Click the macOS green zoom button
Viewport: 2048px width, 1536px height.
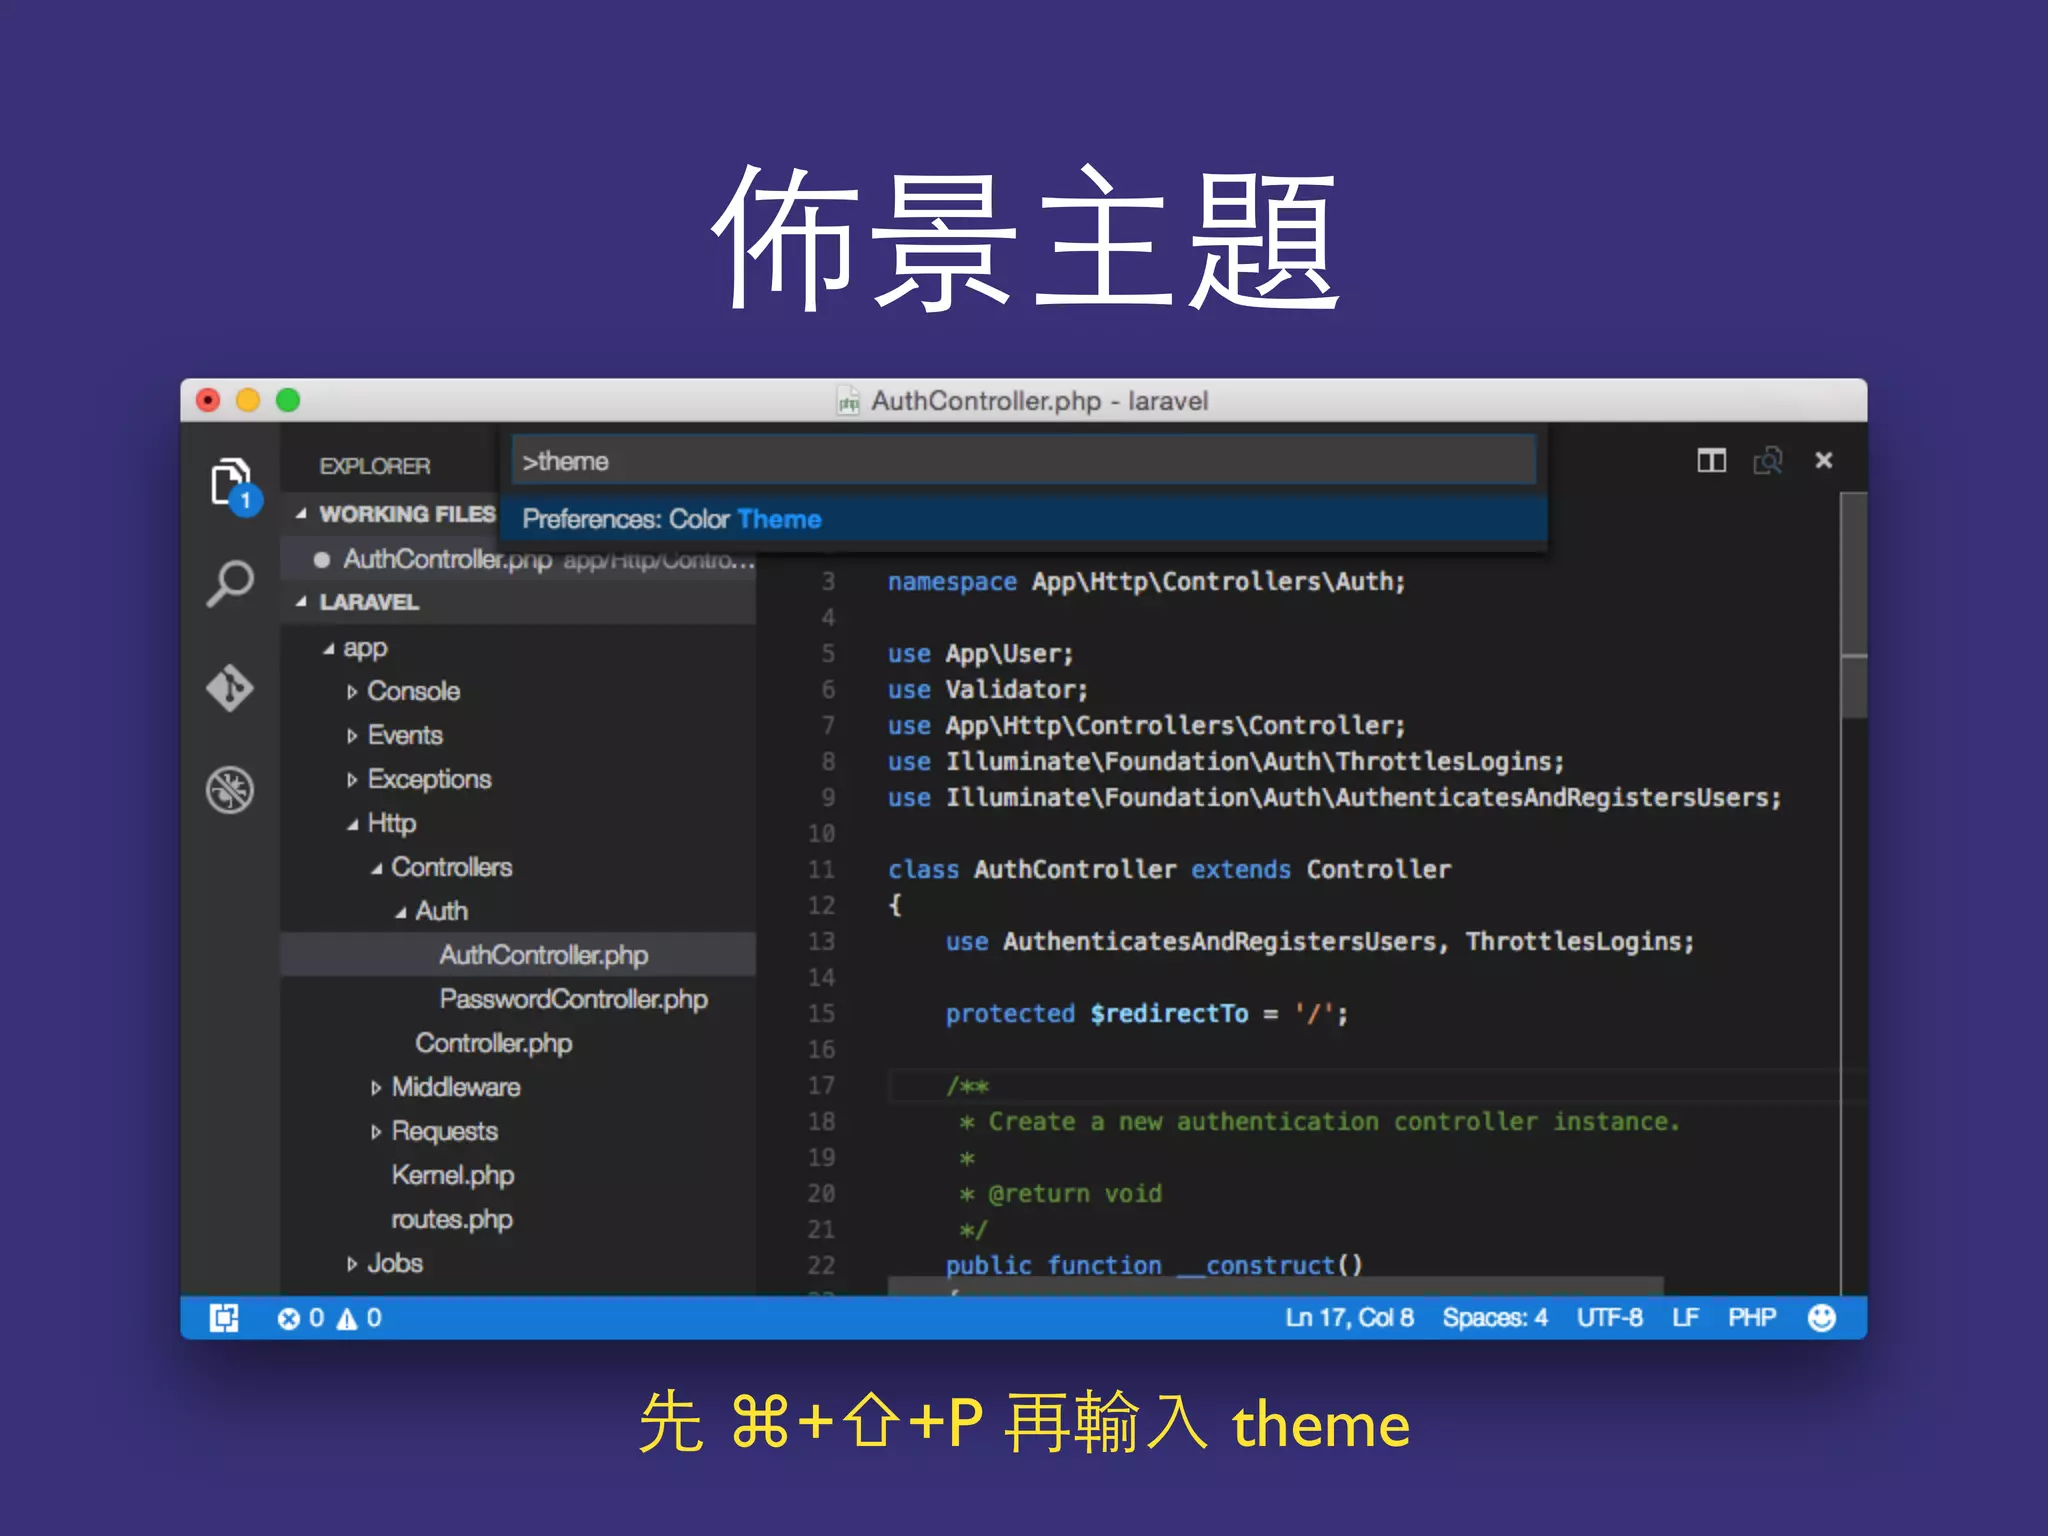pos(288,401)
